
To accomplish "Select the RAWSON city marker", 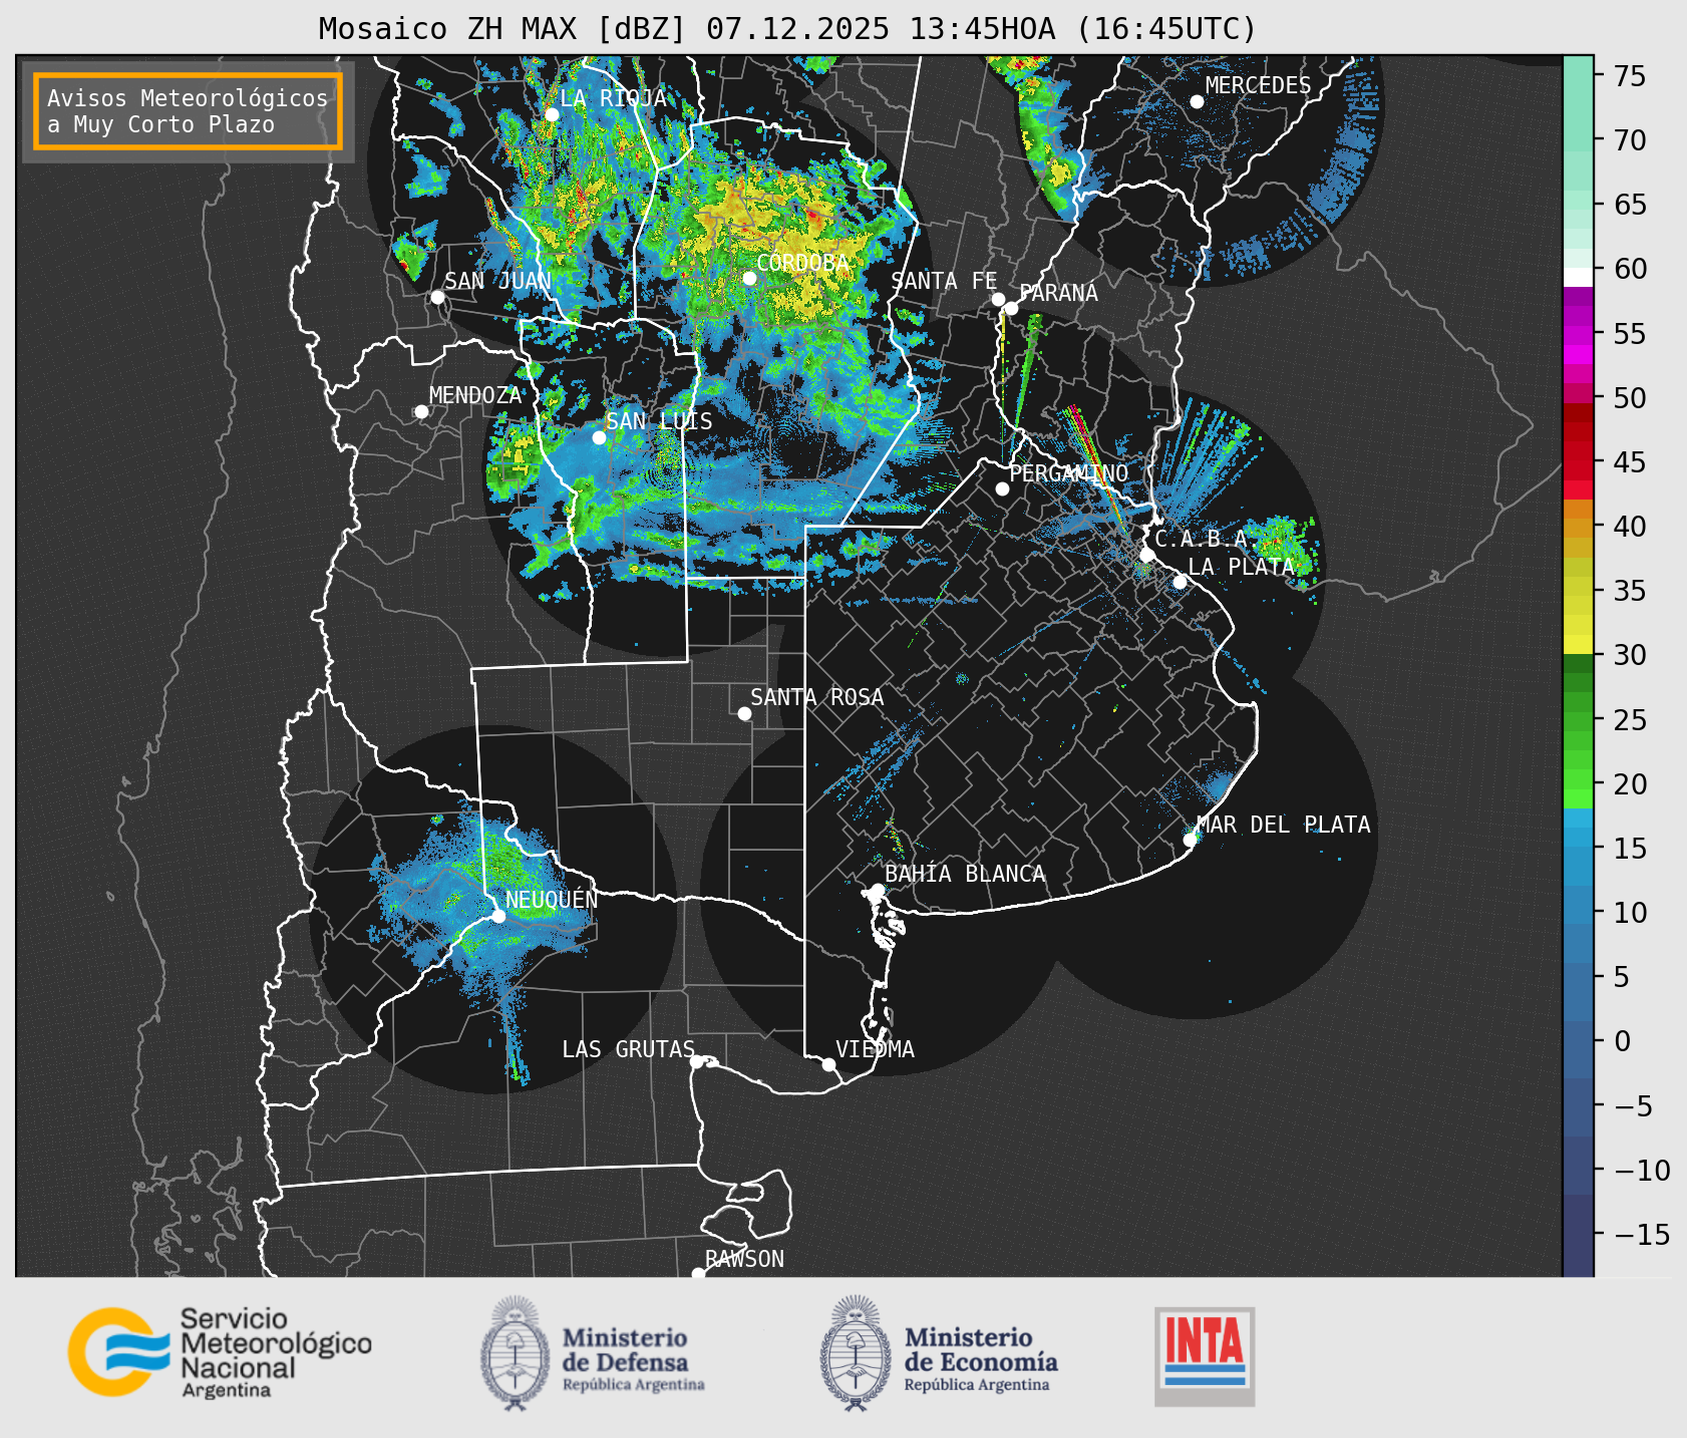I will coord(698,1274).
